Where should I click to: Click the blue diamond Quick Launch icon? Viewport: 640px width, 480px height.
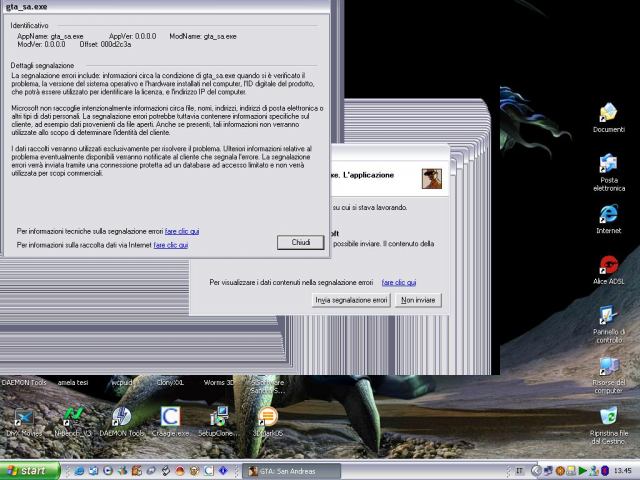pos(223,471)
